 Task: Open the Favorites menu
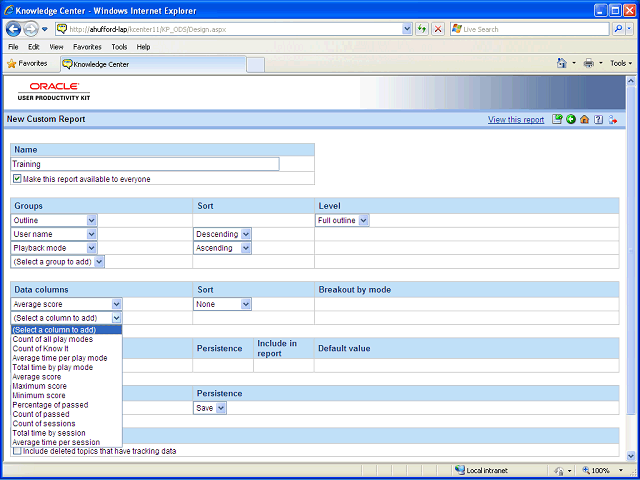(x=87, y=47)
